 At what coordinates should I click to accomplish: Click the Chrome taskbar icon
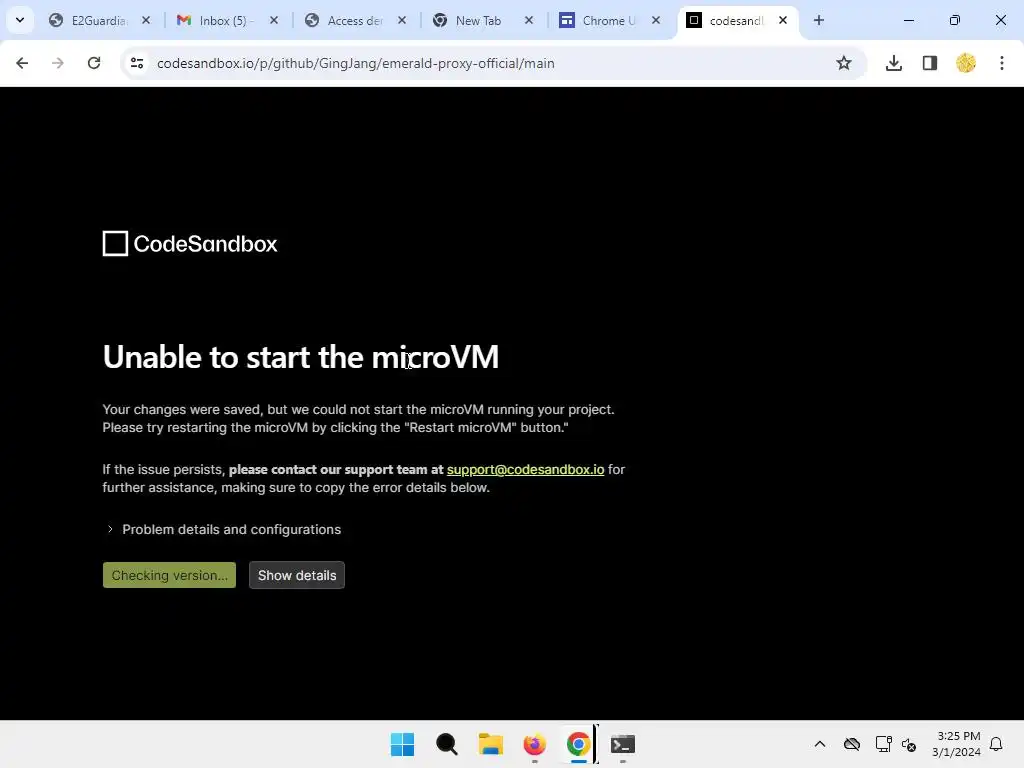(579, 744)
